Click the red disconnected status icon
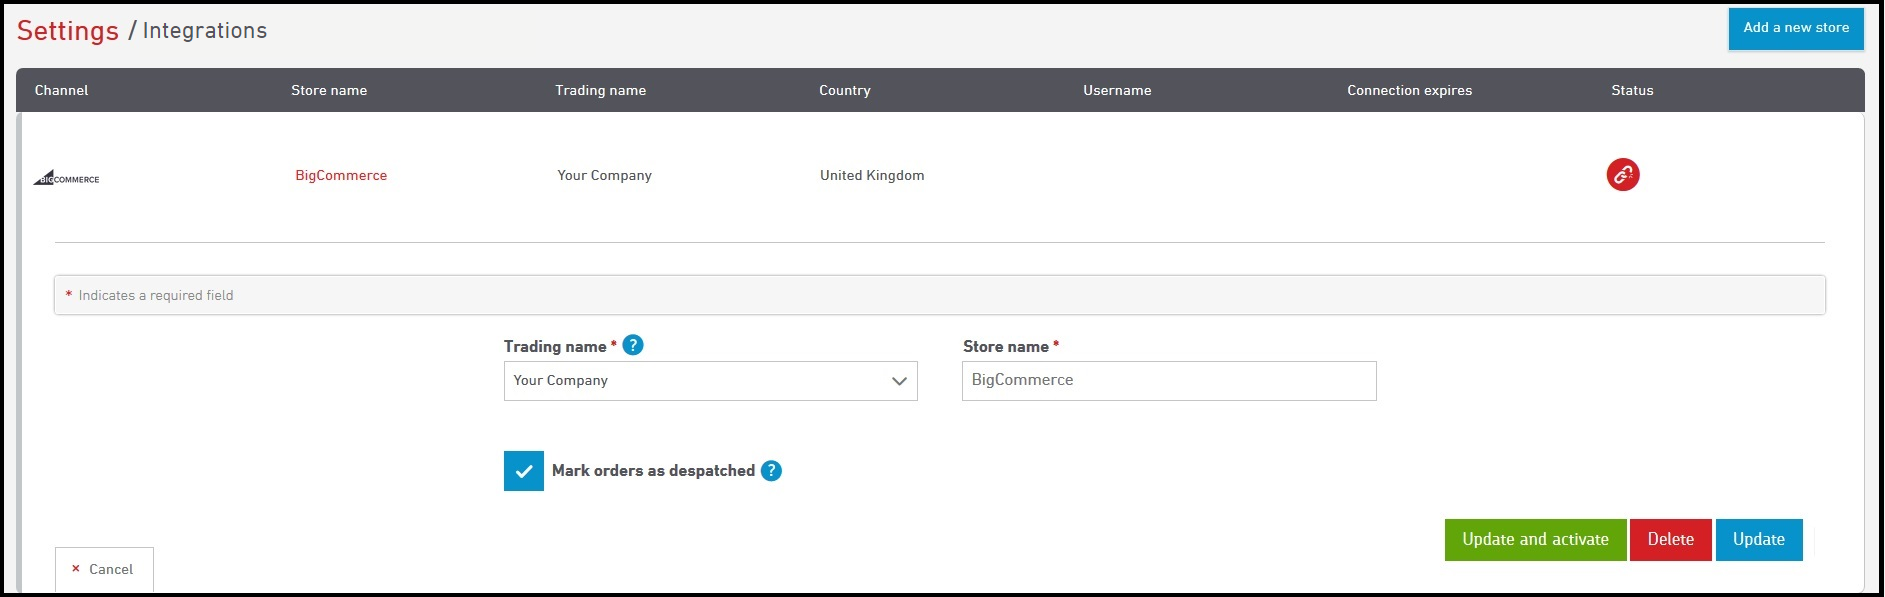The image size is (1885, 597). tap(1622, 175)
